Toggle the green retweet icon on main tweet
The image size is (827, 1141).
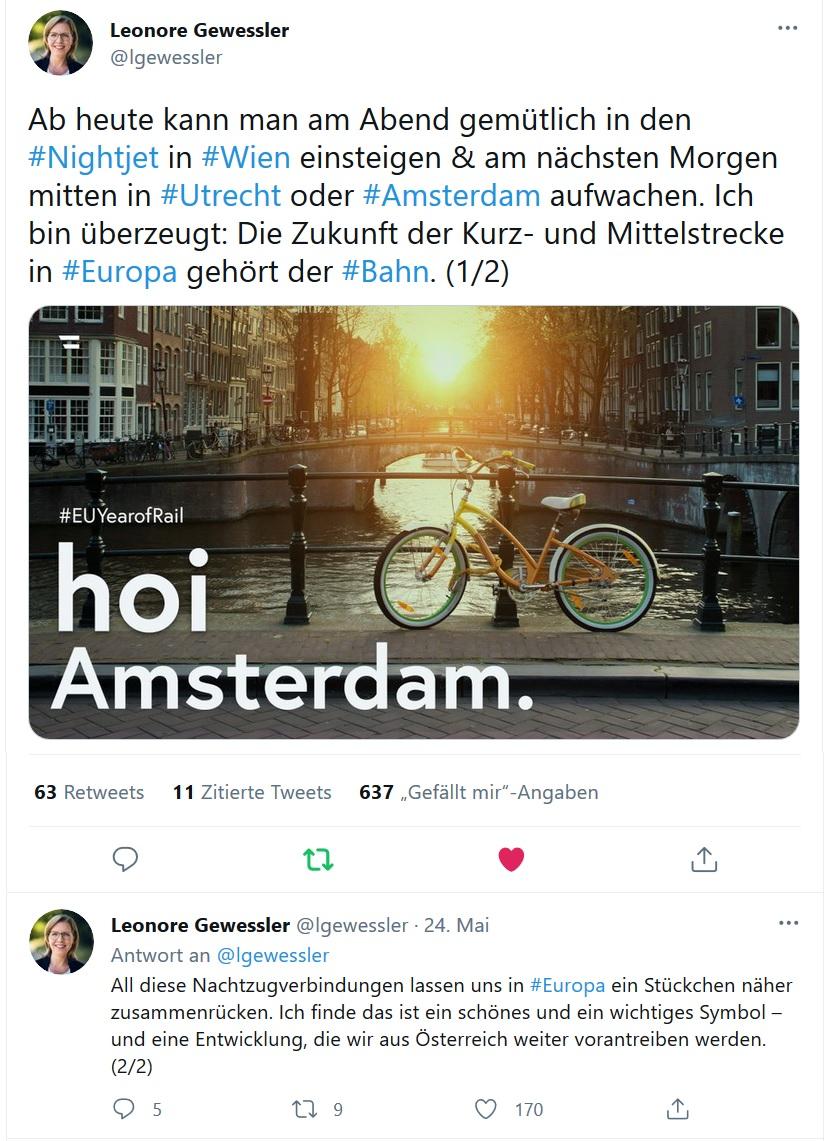[x=318, y=860]
